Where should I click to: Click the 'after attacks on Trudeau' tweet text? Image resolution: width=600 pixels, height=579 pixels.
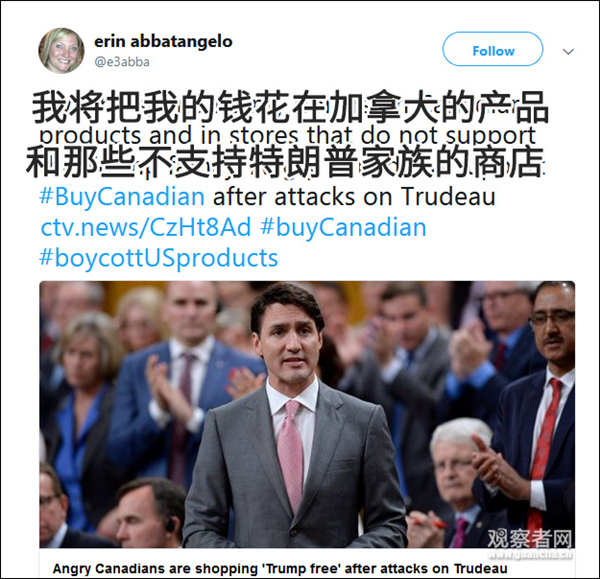(354, 197)
